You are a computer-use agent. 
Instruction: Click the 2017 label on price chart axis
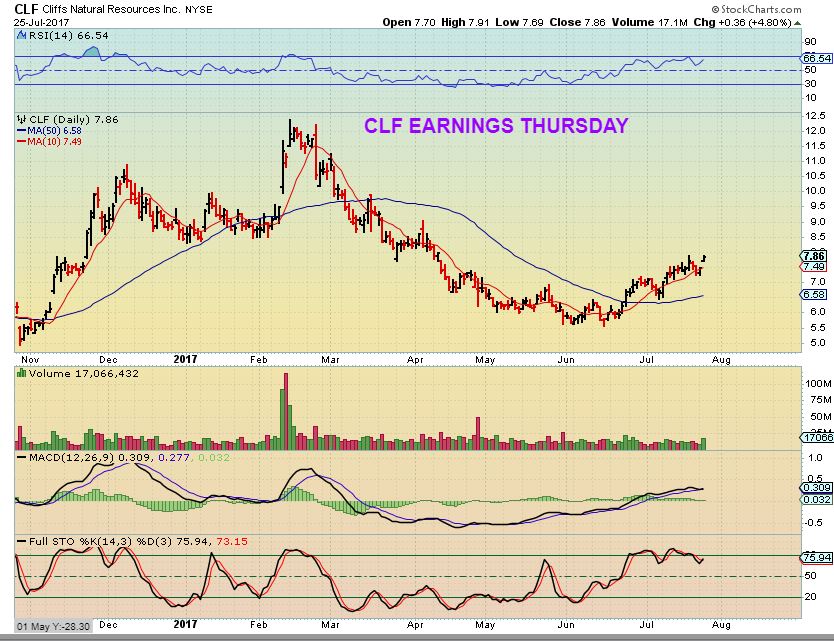185,360
